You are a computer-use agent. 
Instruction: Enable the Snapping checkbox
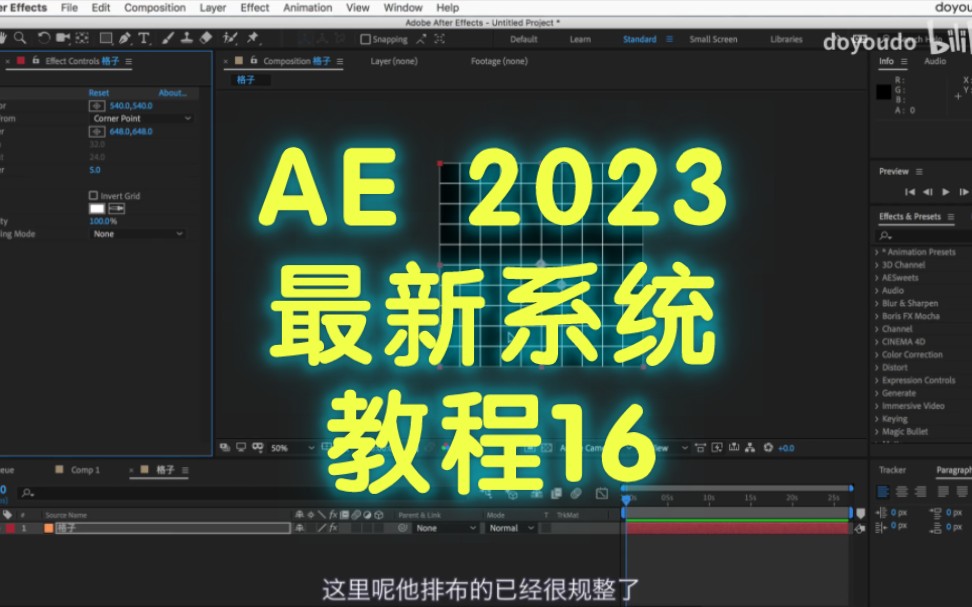[x=364, y=40]
